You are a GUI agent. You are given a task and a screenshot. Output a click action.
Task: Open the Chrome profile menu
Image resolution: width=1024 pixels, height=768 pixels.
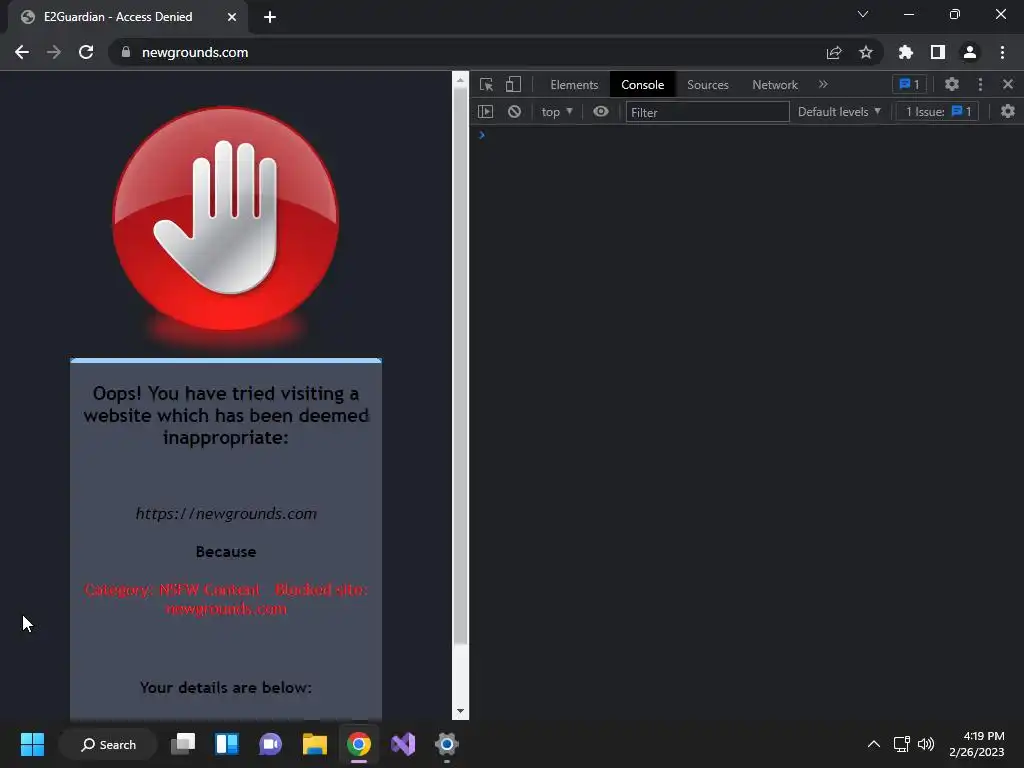(x=970, y=52)
